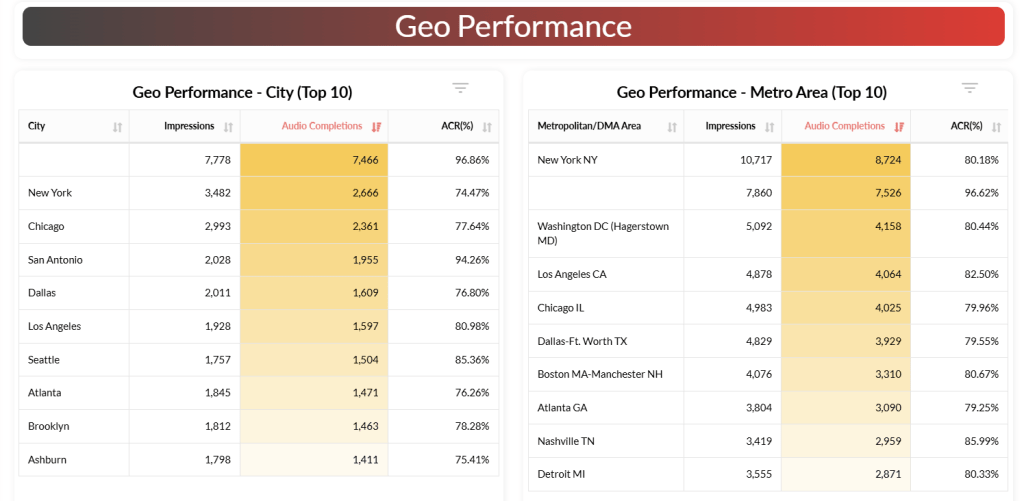Click sort icon on Metro table ACR(%)
Image resolution: width=1024 pixels, height=501 pixels.
click(996, 127)
